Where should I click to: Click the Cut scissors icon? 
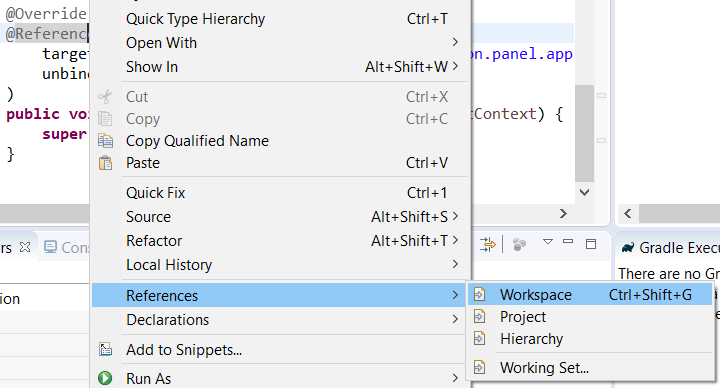click(105, 96)
